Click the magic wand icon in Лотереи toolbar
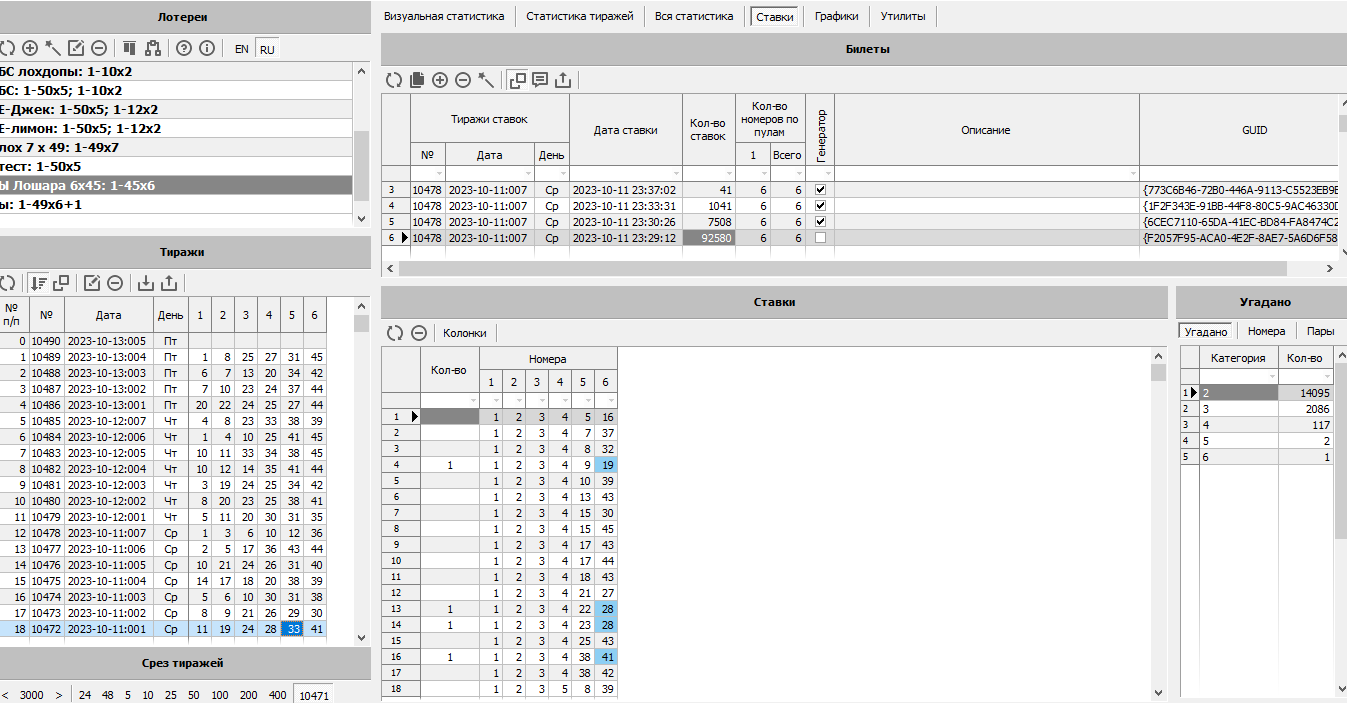 (x=53, y=48)
